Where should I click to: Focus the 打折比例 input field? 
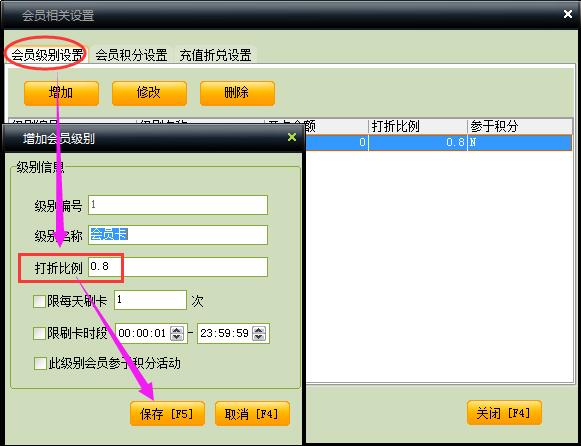pyautogui.click(x=178, y=267)
